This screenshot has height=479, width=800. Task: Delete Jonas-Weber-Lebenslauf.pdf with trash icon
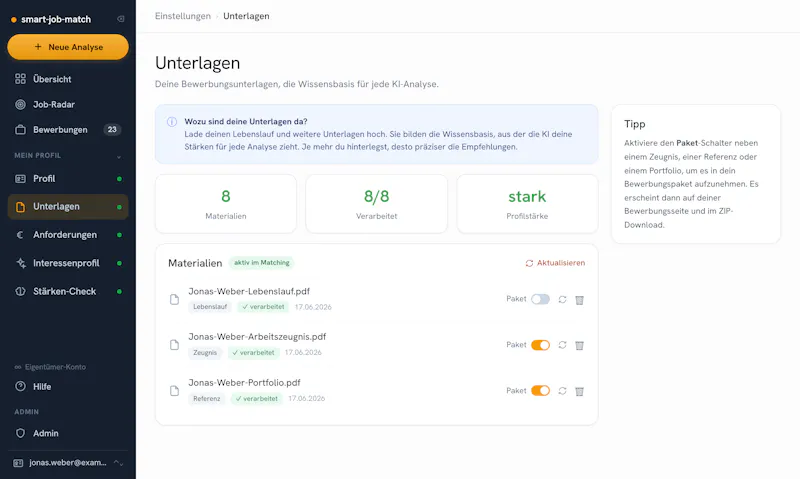click(x=579, y=300)
